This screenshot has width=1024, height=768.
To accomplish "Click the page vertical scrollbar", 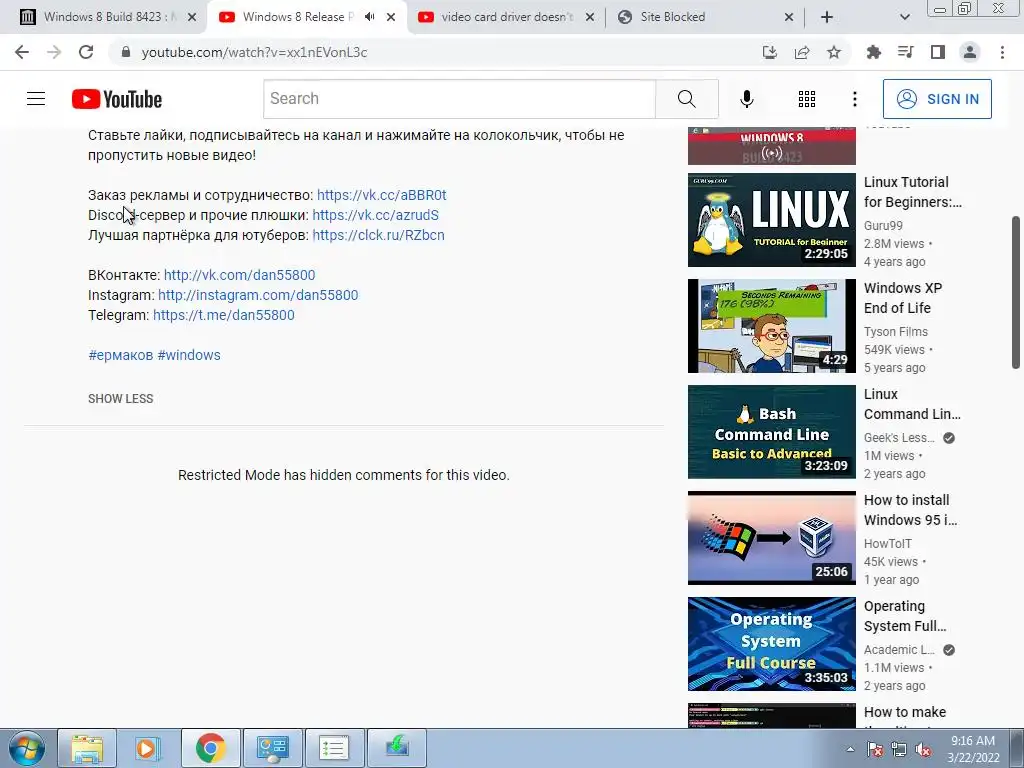I will [1016, 293].
